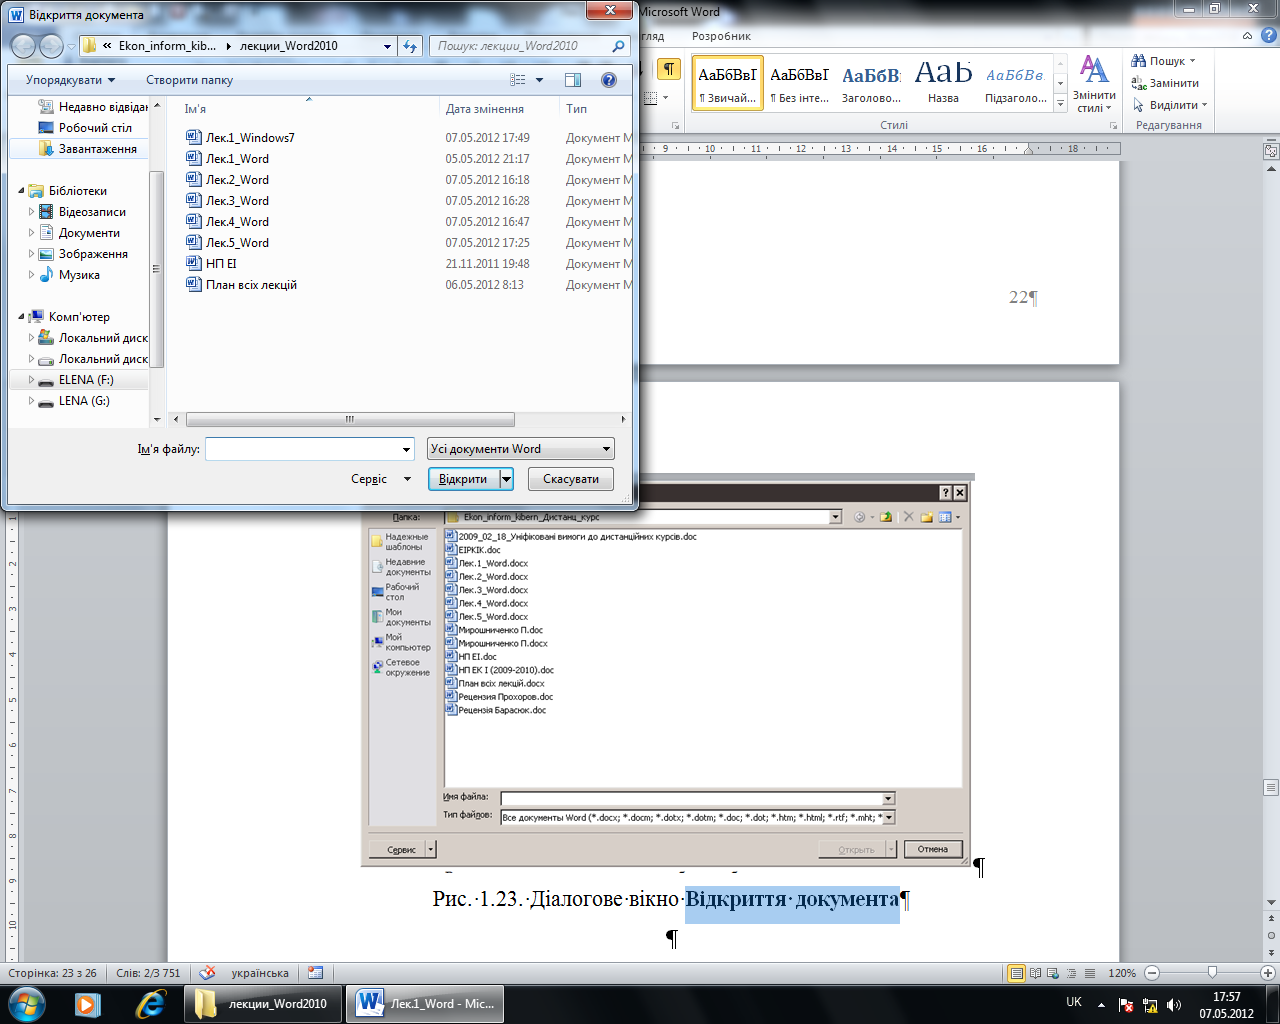The height and width of the screenshot is (1024, 1280).
Task: Click status bar language українська
Action: tap(260, 973)
